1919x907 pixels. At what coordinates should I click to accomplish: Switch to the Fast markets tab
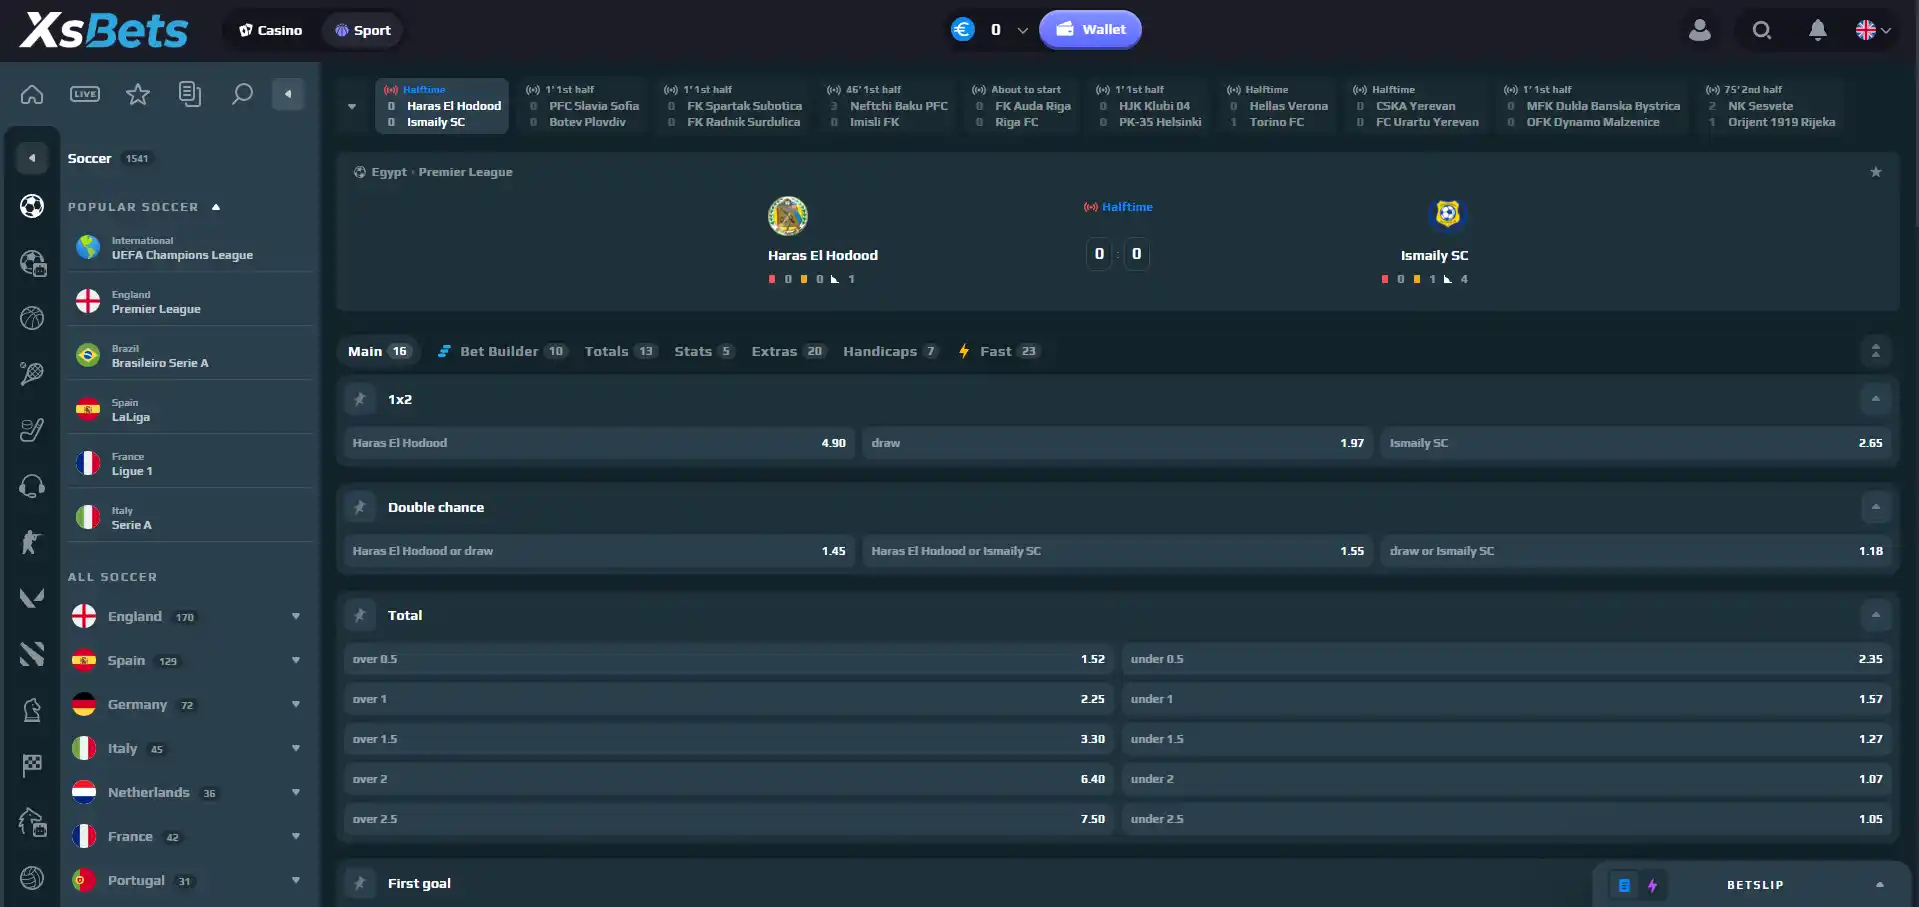click(x=999, y=351)
